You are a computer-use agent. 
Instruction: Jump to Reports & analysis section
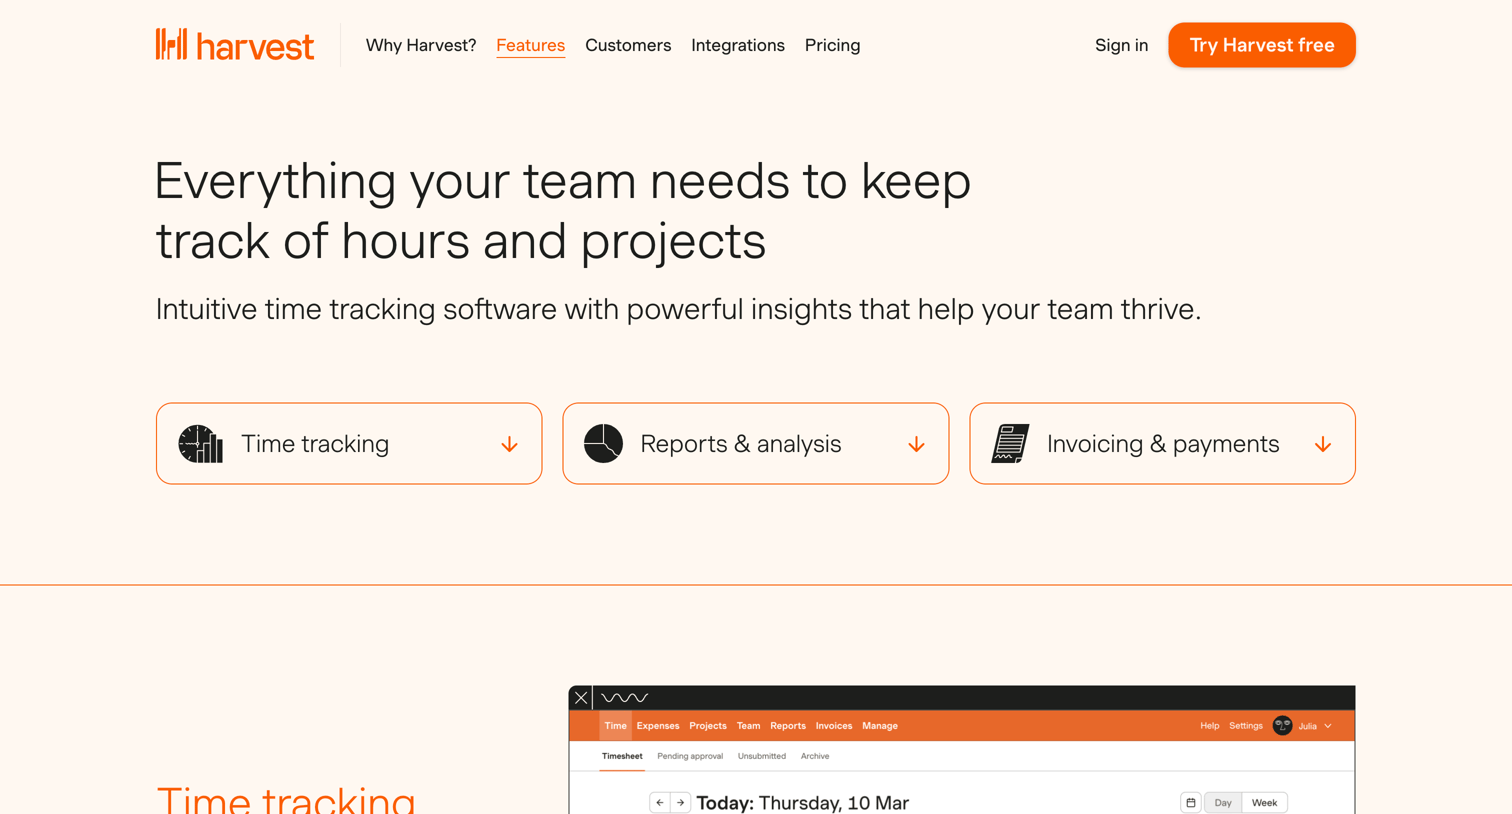pos(756,444)
